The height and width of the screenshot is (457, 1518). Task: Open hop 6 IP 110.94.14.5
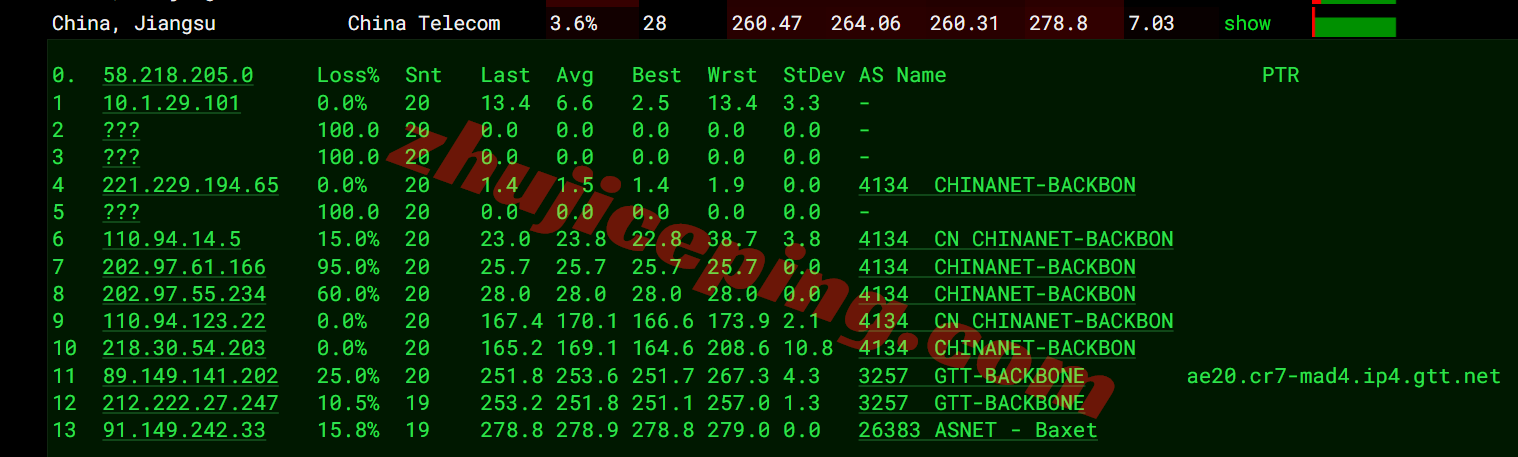coord(171,239)
